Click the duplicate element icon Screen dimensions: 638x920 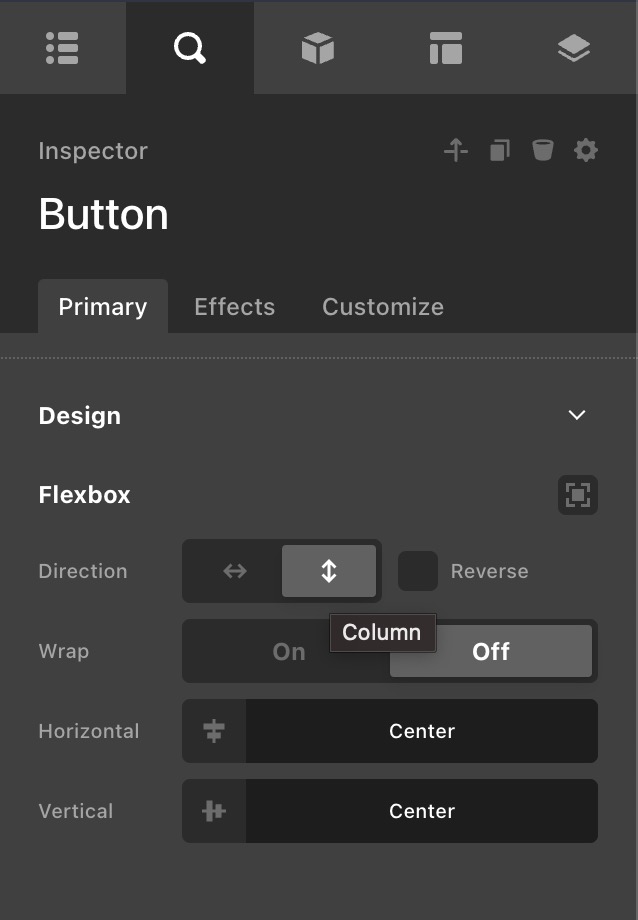point(500,151)
